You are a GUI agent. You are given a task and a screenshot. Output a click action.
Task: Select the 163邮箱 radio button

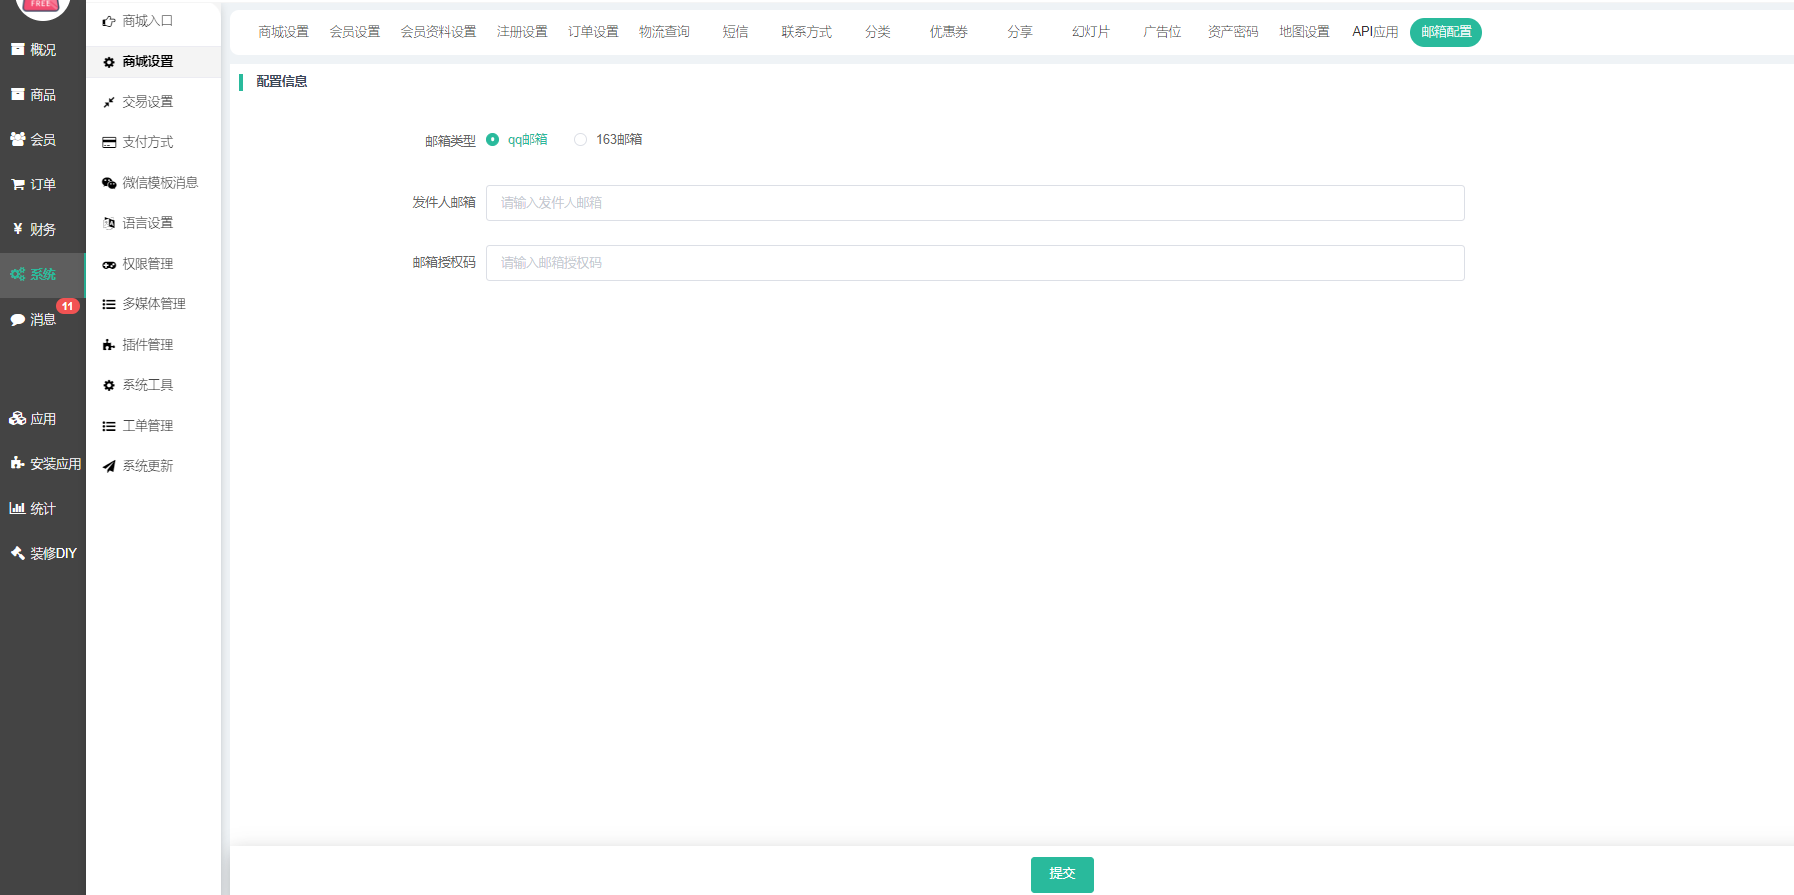coord(580,140)
